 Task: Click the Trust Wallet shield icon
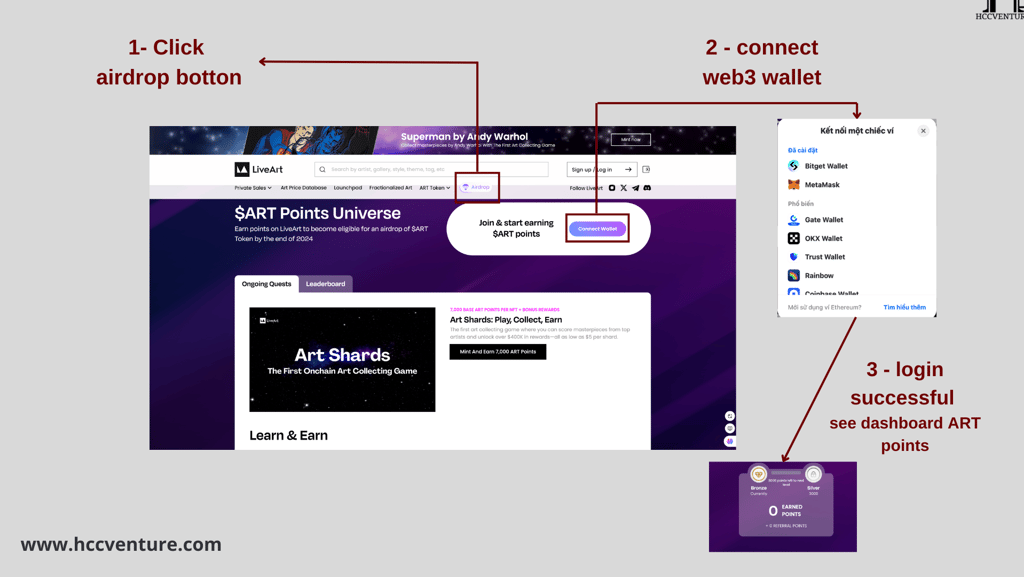[x=793, y=257]
